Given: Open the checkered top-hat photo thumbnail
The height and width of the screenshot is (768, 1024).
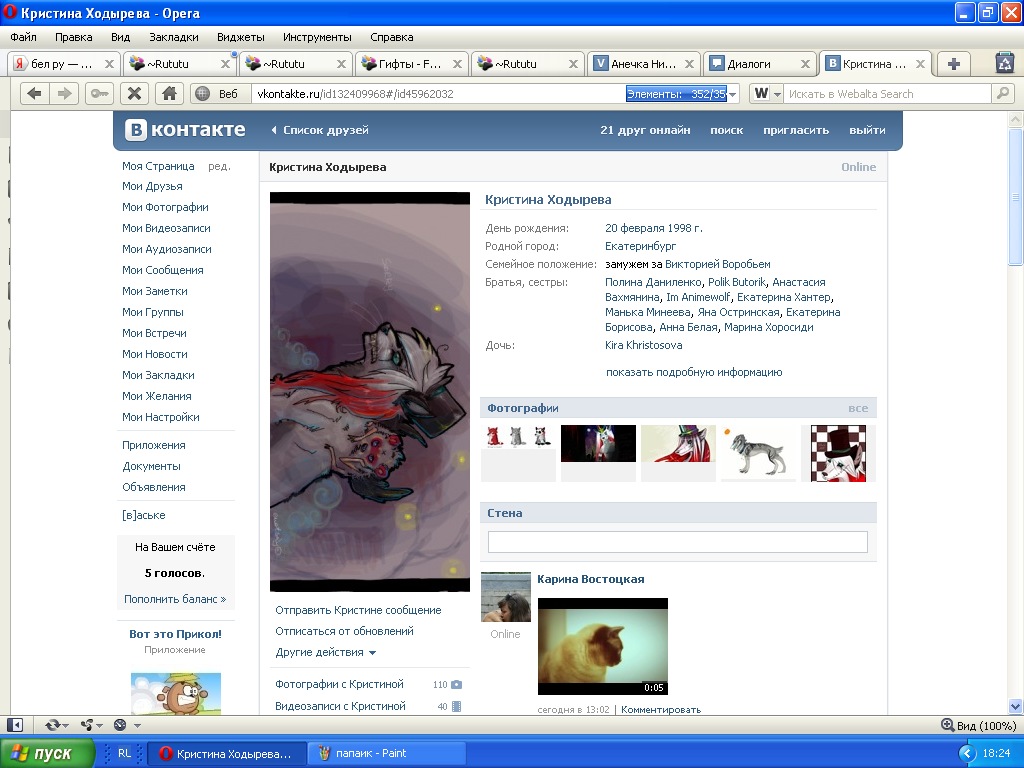Looking at the screenshot, I should click(x=839, y=453).
